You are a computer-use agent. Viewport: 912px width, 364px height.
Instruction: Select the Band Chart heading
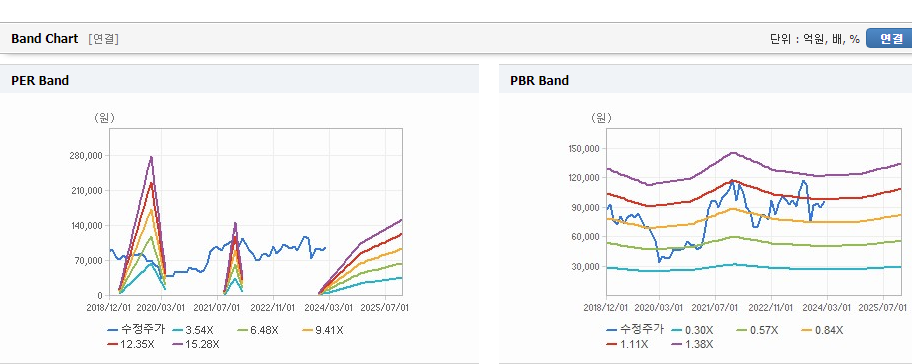coord(44,38)
